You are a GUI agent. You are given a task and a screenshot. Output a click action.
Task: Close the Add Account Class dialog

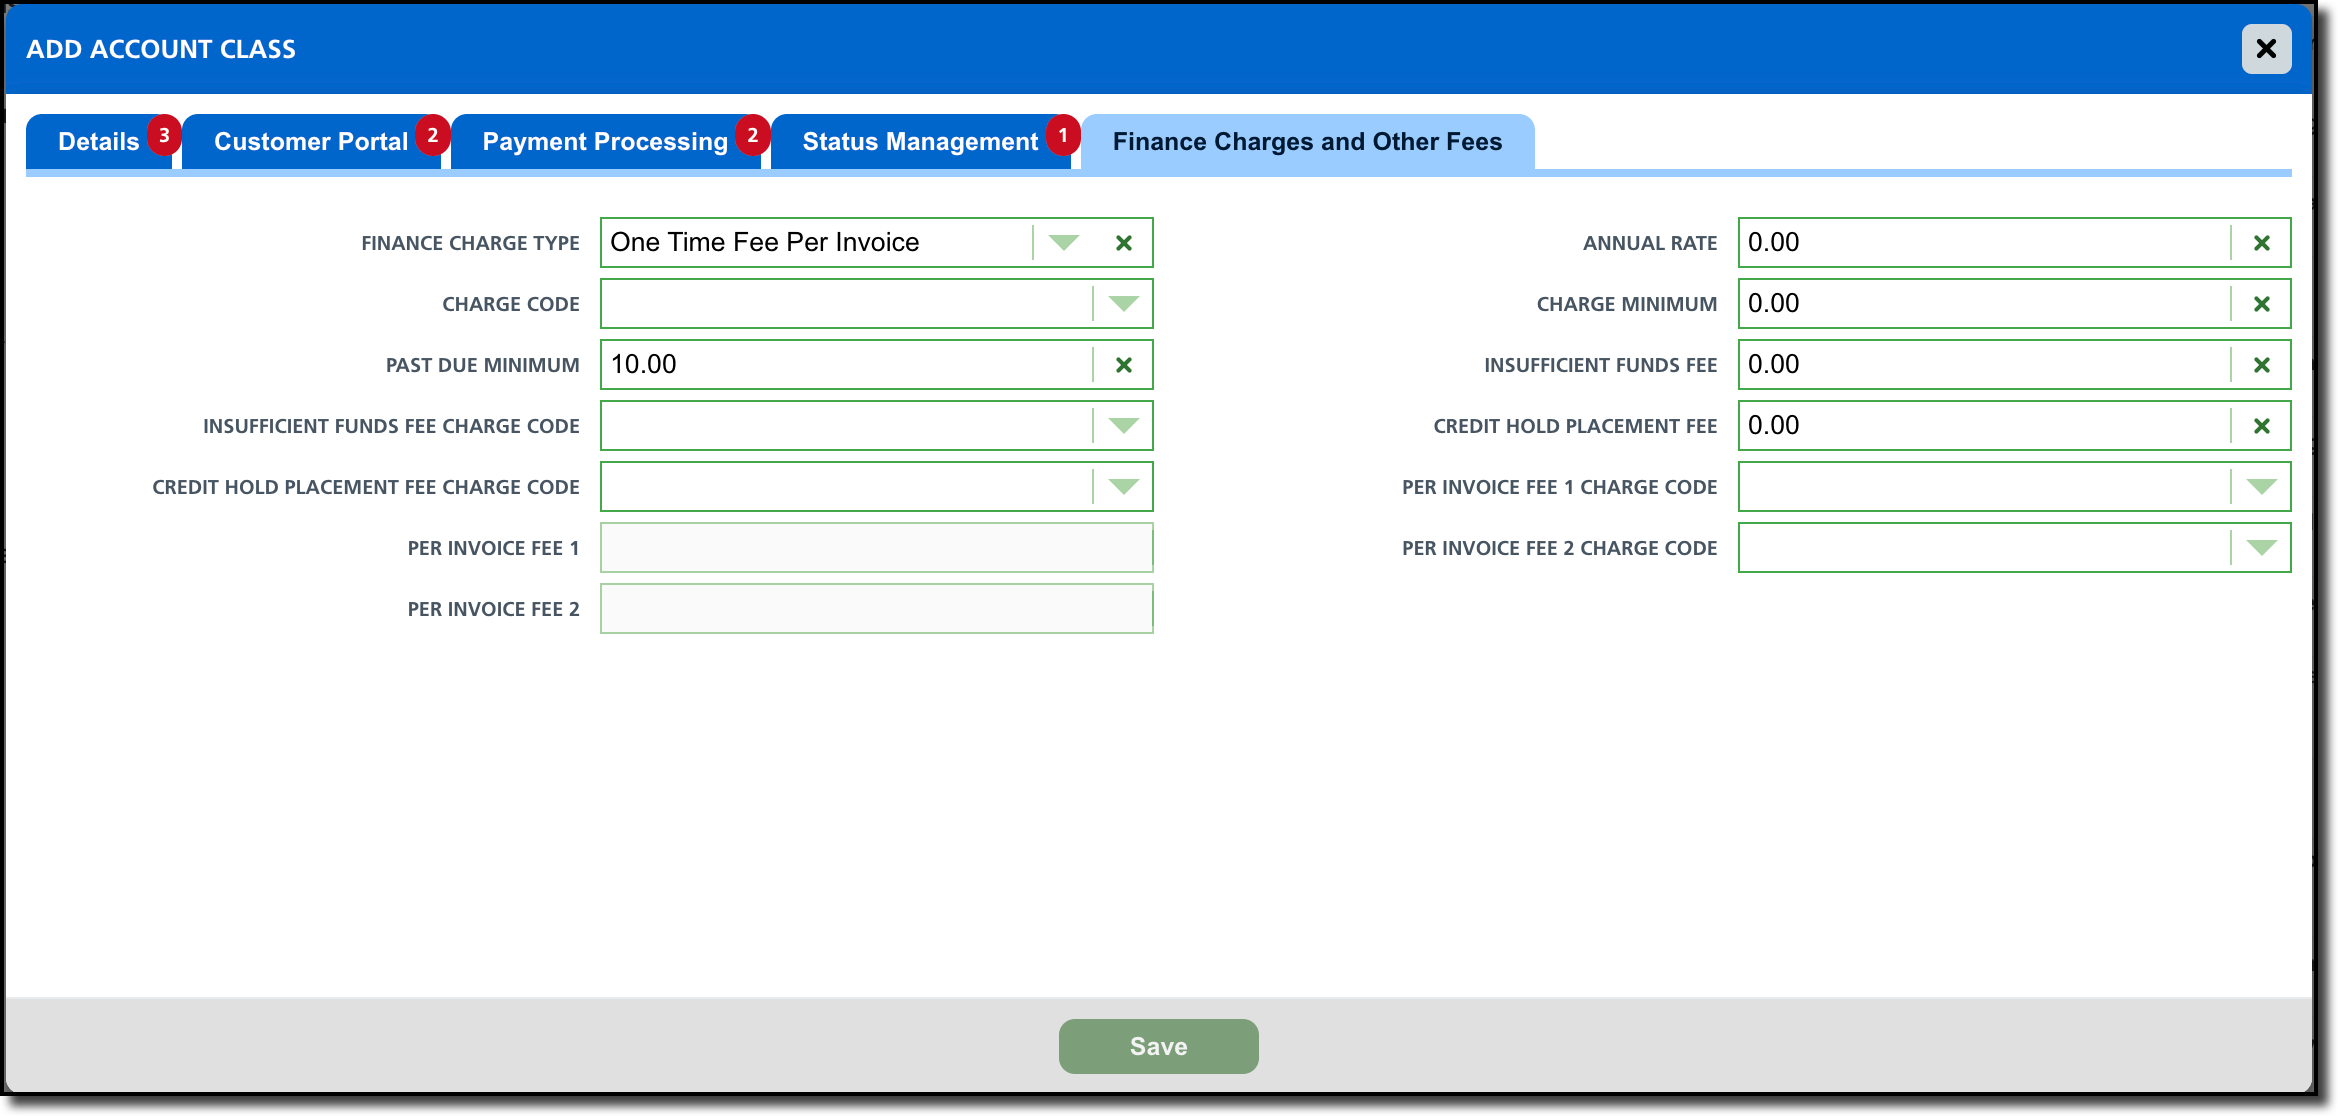(x=2265, y=49)
